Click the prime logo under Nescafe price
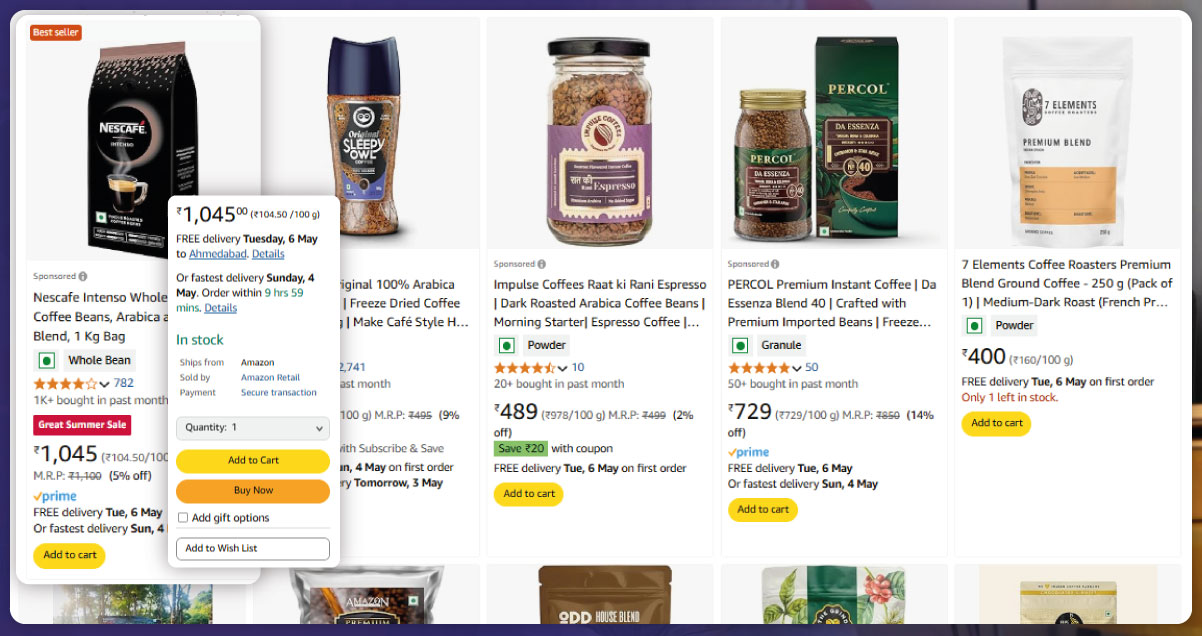This screenshot has width=1202, height=636. [55, 496]
